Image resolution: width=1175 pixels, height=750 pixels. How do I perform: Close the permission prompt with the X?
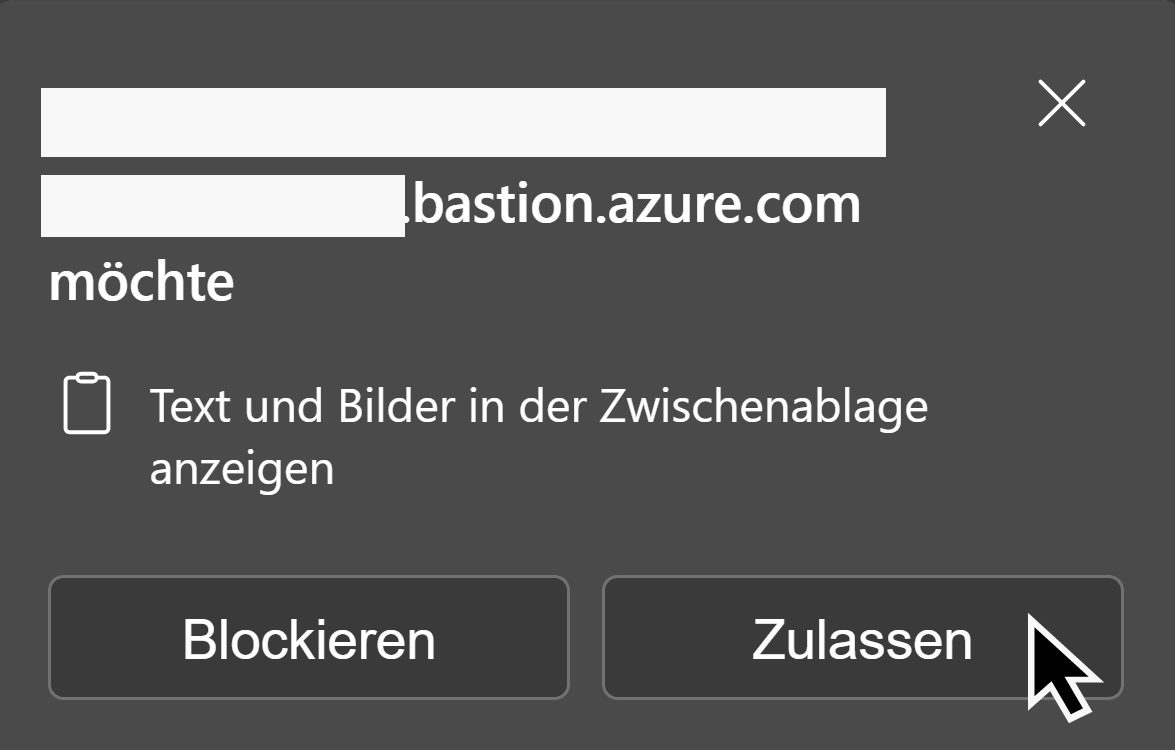(1061, 104)
